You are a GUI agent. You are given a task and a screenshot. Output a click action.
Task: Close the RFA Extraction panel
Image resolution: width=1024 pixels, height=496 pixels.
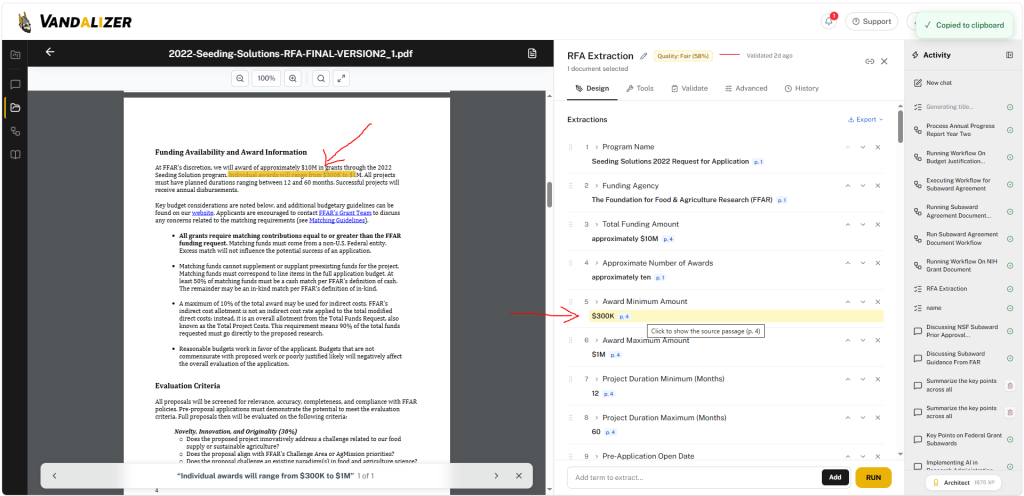click(x=884, y=61)
